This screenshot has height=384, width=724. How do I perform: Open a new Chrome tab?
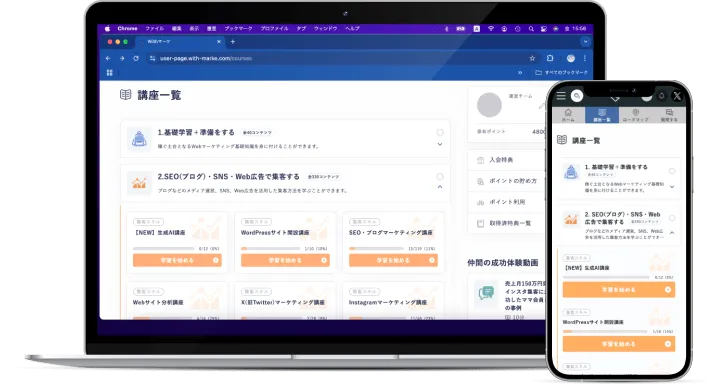point(233,42)
